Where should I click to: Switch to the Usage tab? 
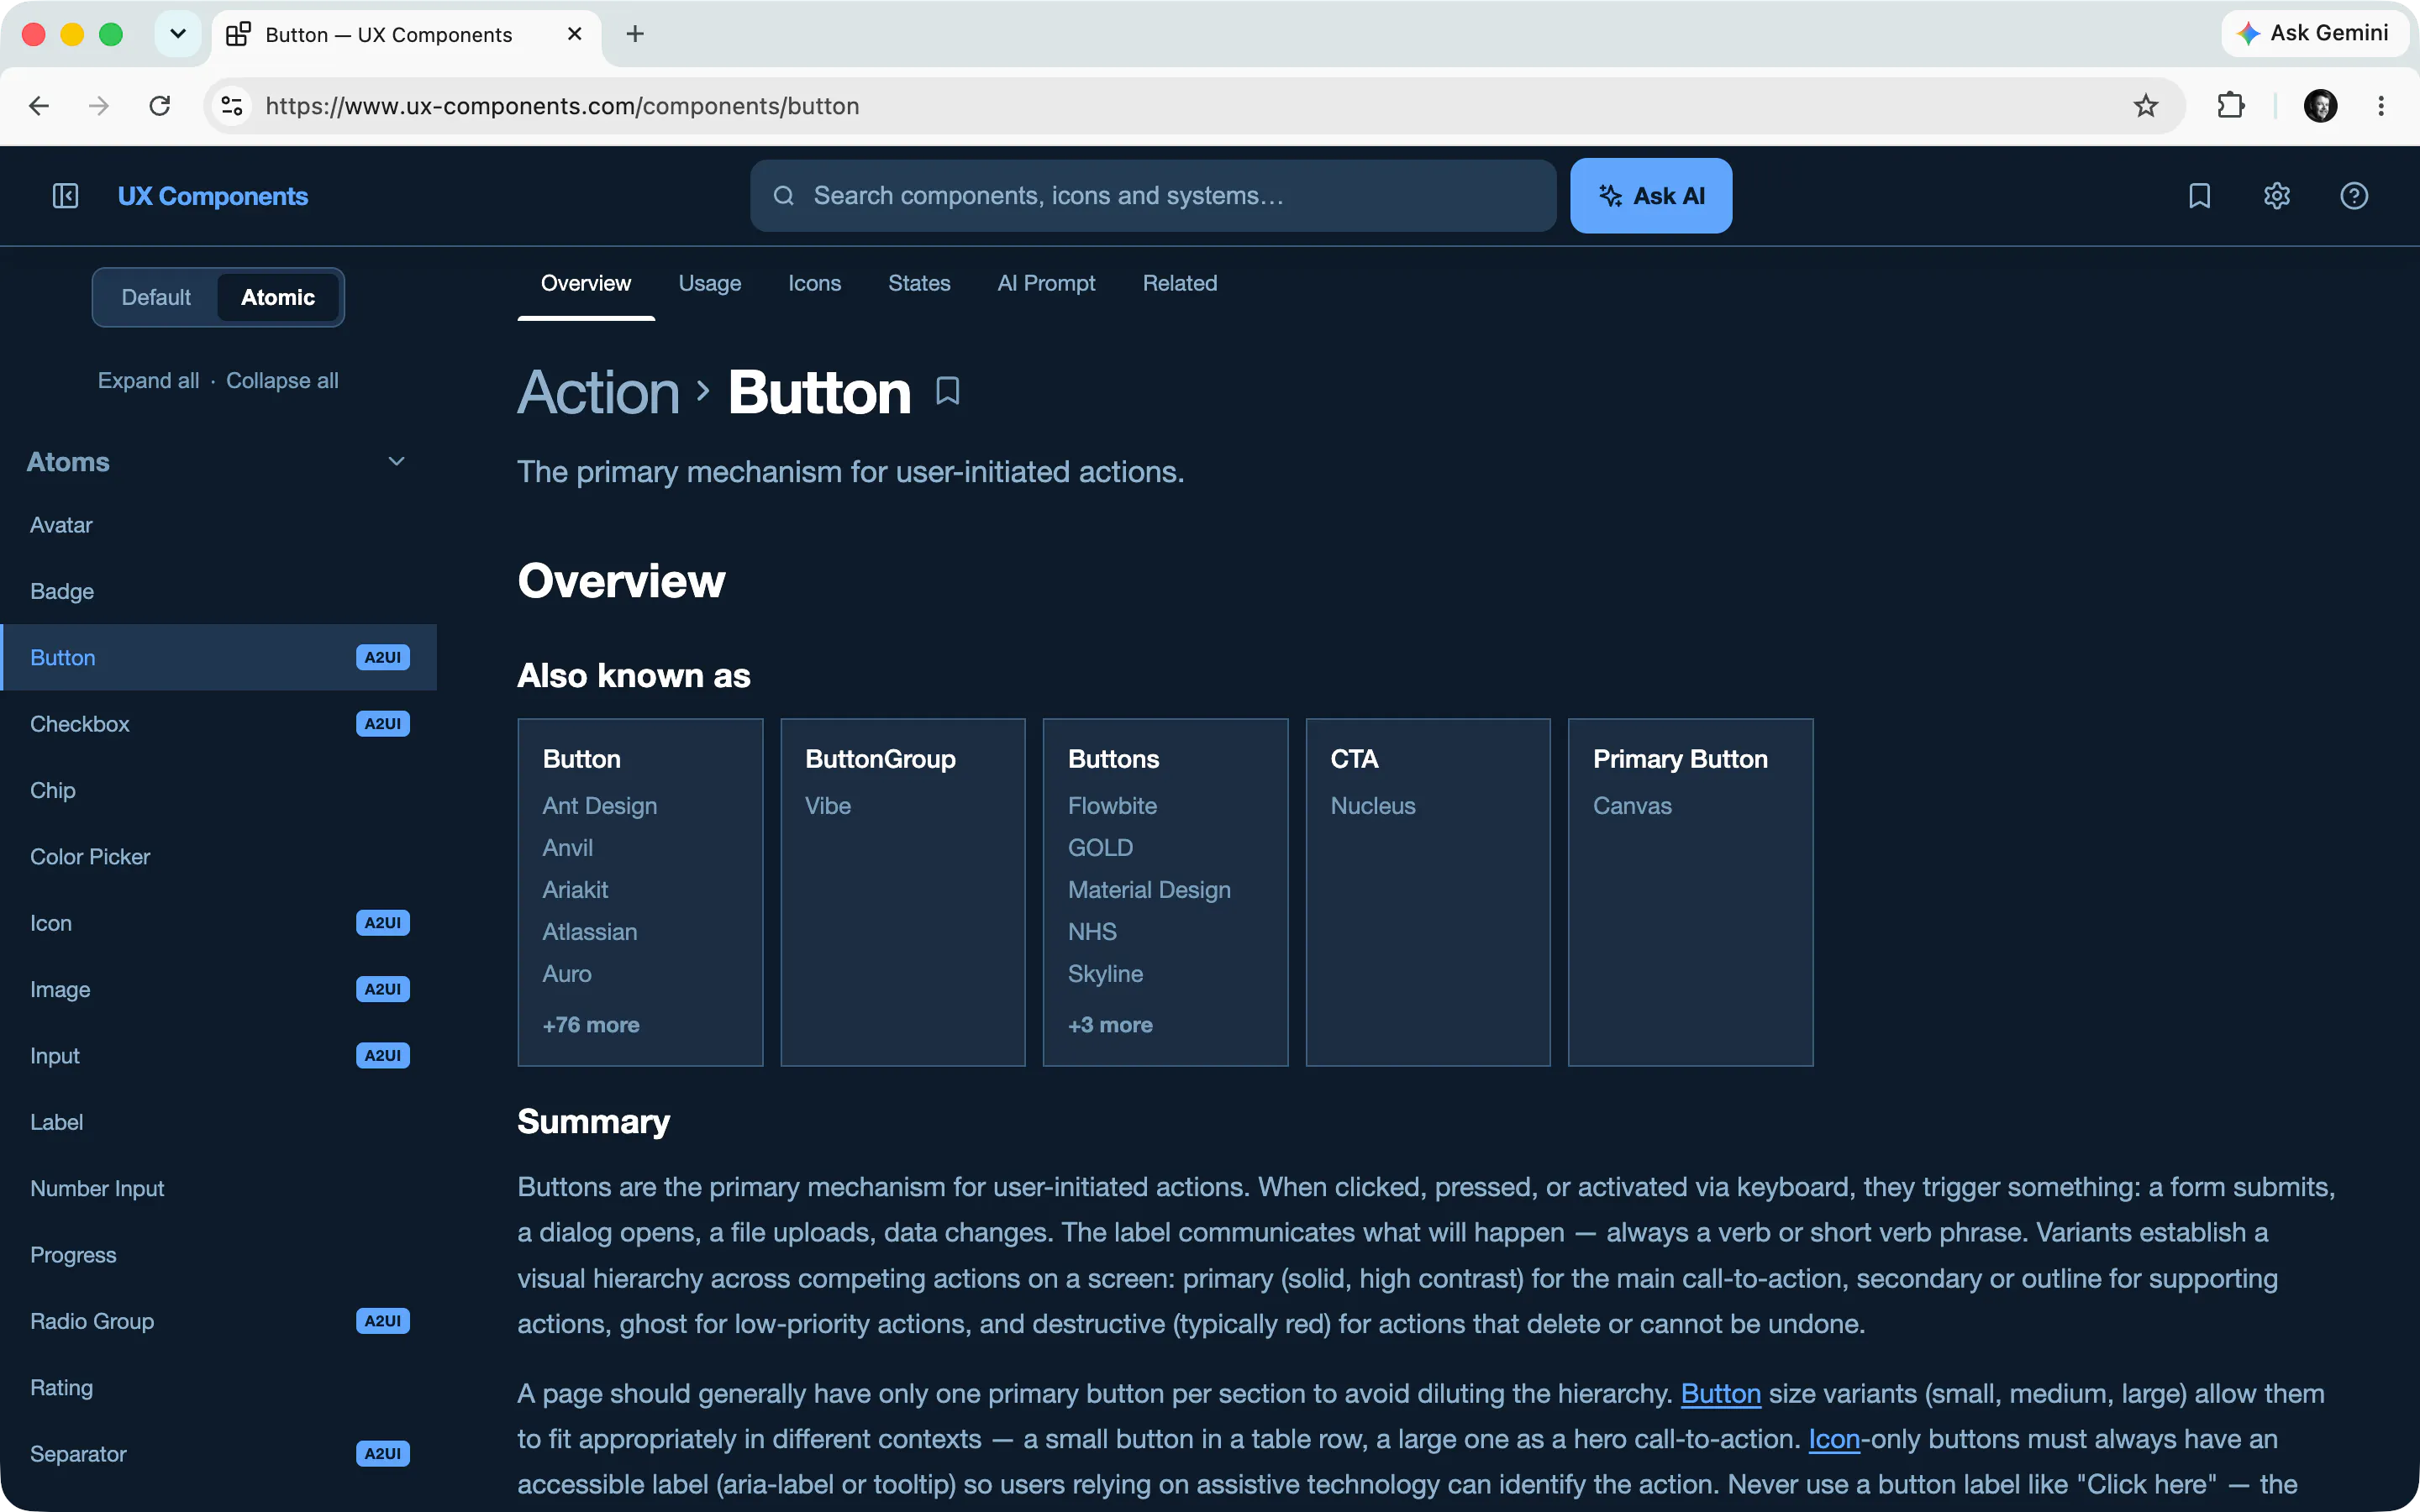tap(710, 284)
